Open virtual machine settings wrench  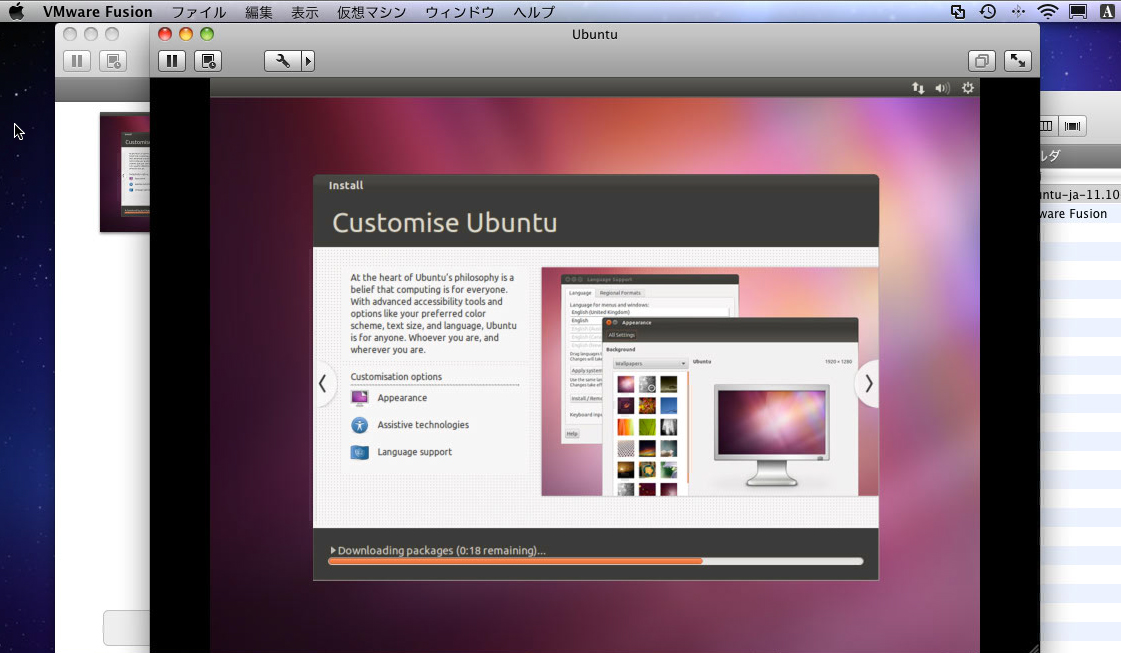282,61
